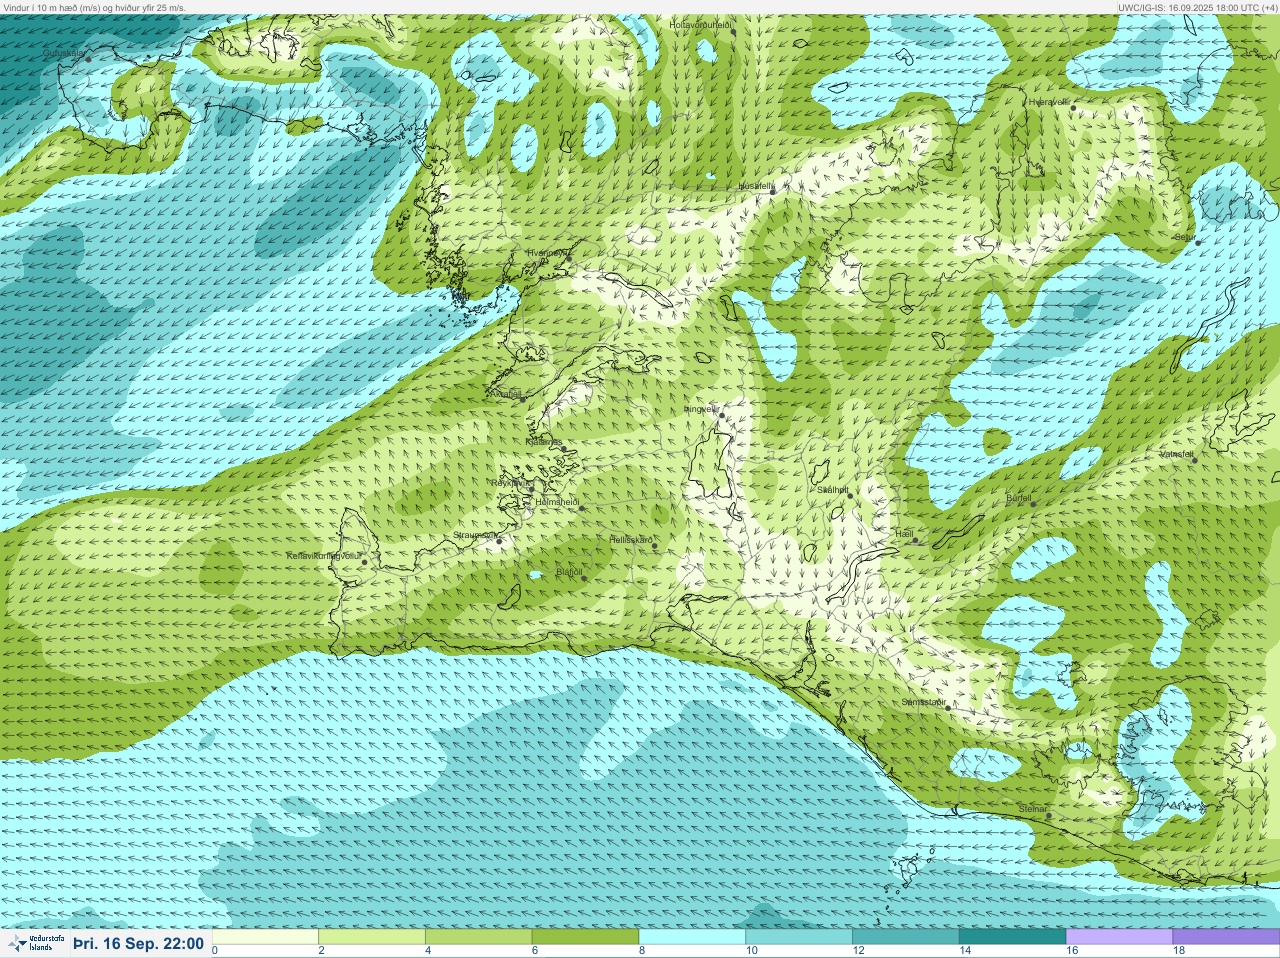The width and height of the screenshot is (1280, 958).
Task: Click the 10–12 m/s turquoise legend swatch
Action: (799, 937)
